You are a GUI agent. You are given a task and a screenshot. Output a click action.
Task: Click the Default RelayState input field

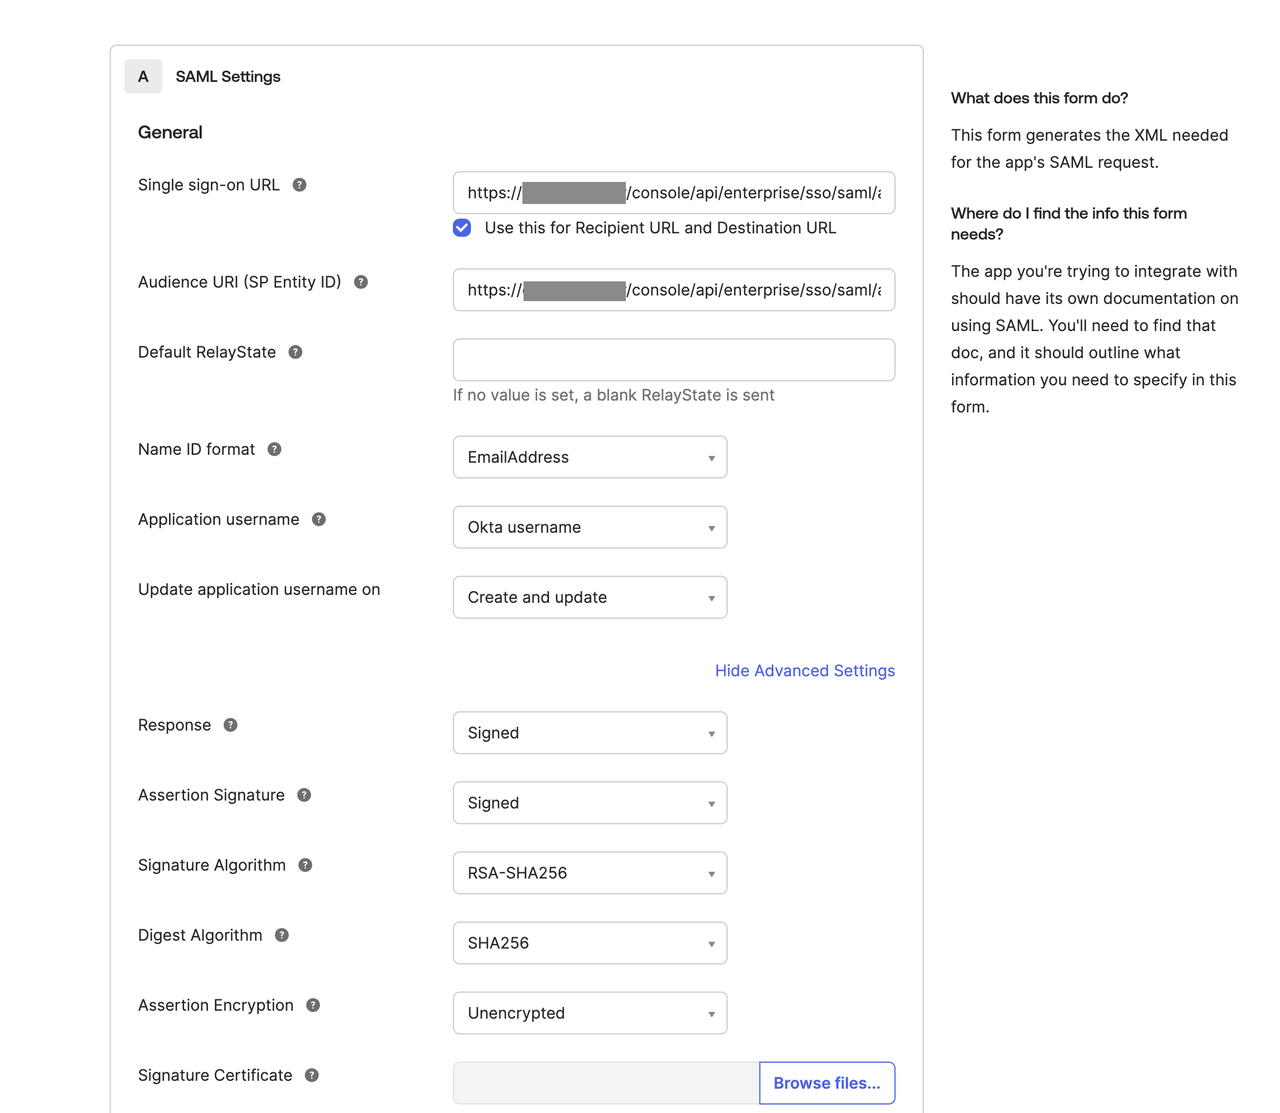(x=674, y=360)
